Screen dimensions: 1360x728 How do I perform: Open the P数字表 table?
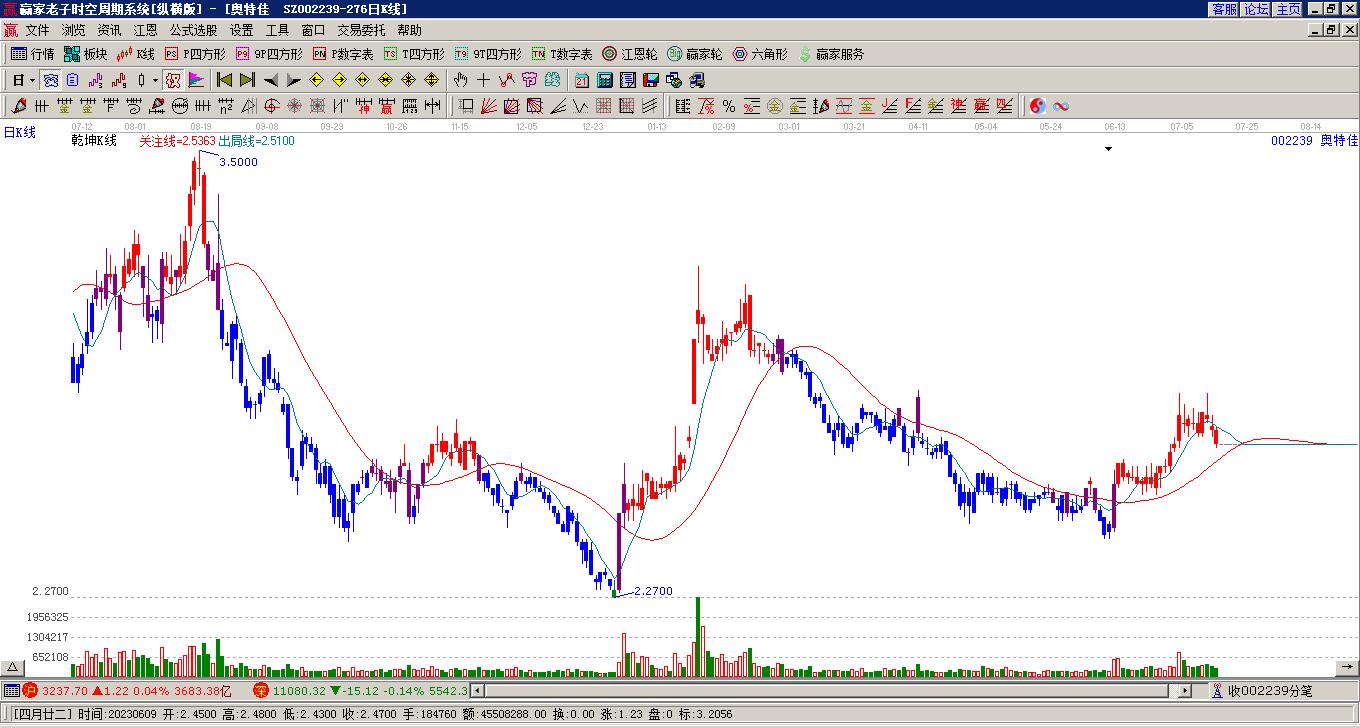[x=343, y=54]
